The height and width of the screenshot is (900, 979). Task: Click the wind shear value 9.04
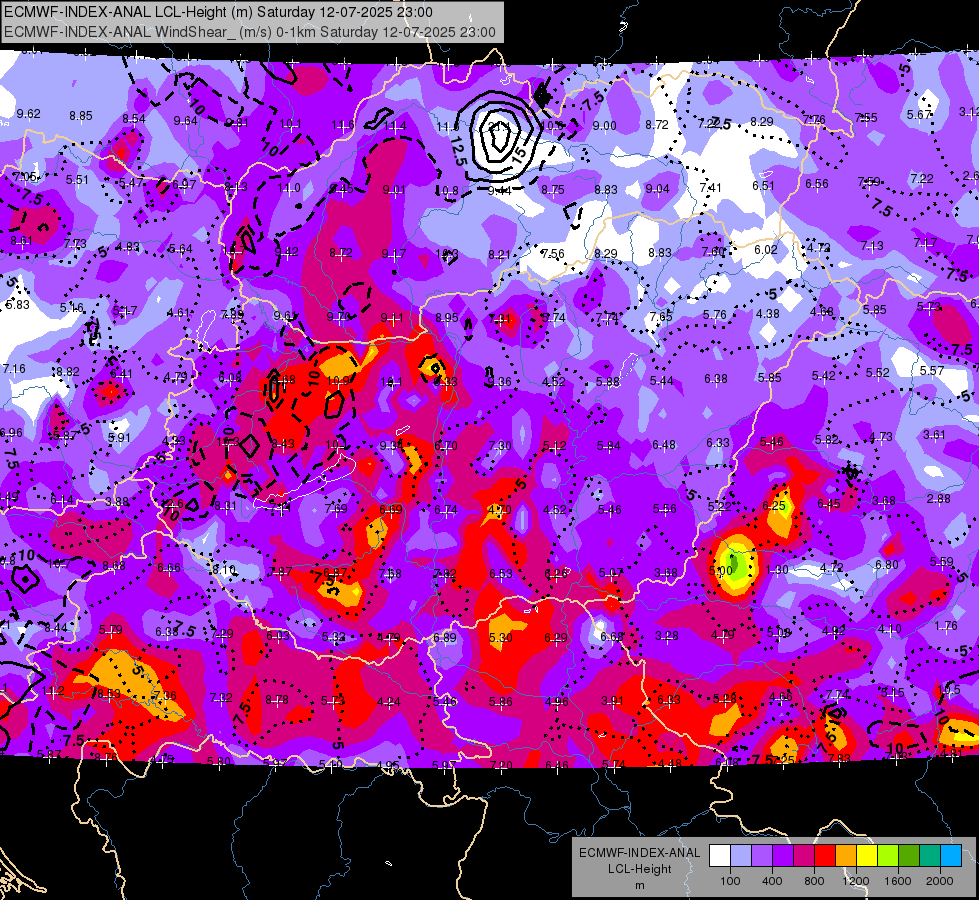click(x=657, y=189)
